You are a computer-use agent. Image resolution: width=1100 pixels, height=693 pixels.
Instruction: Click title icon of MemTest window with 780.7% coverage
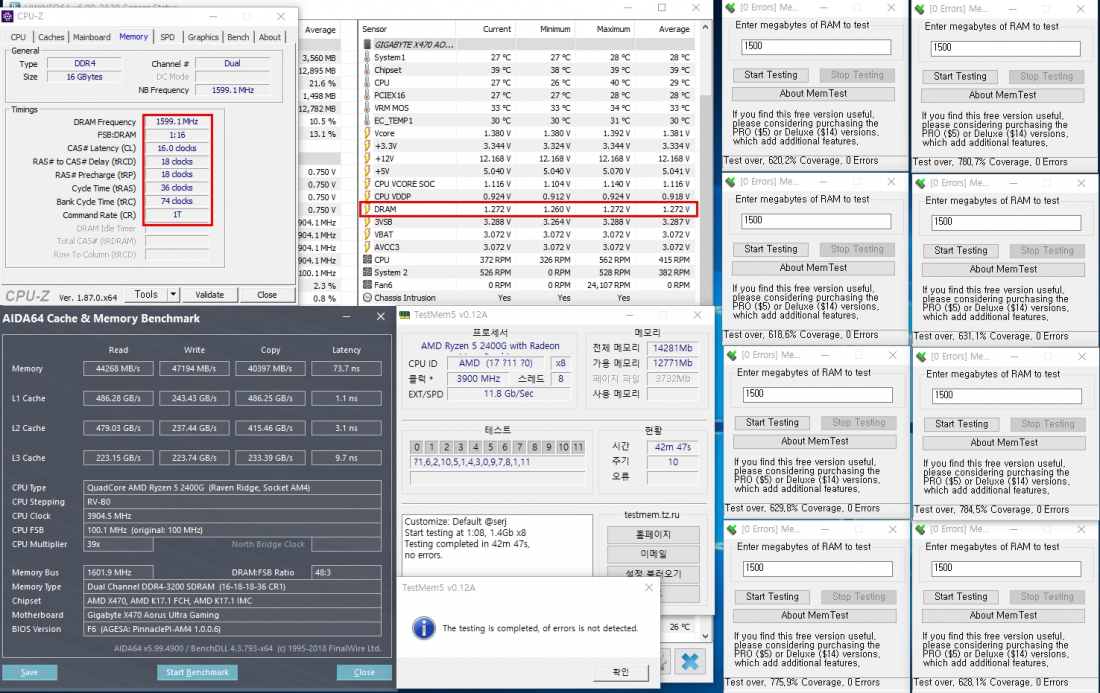(920, 9)
